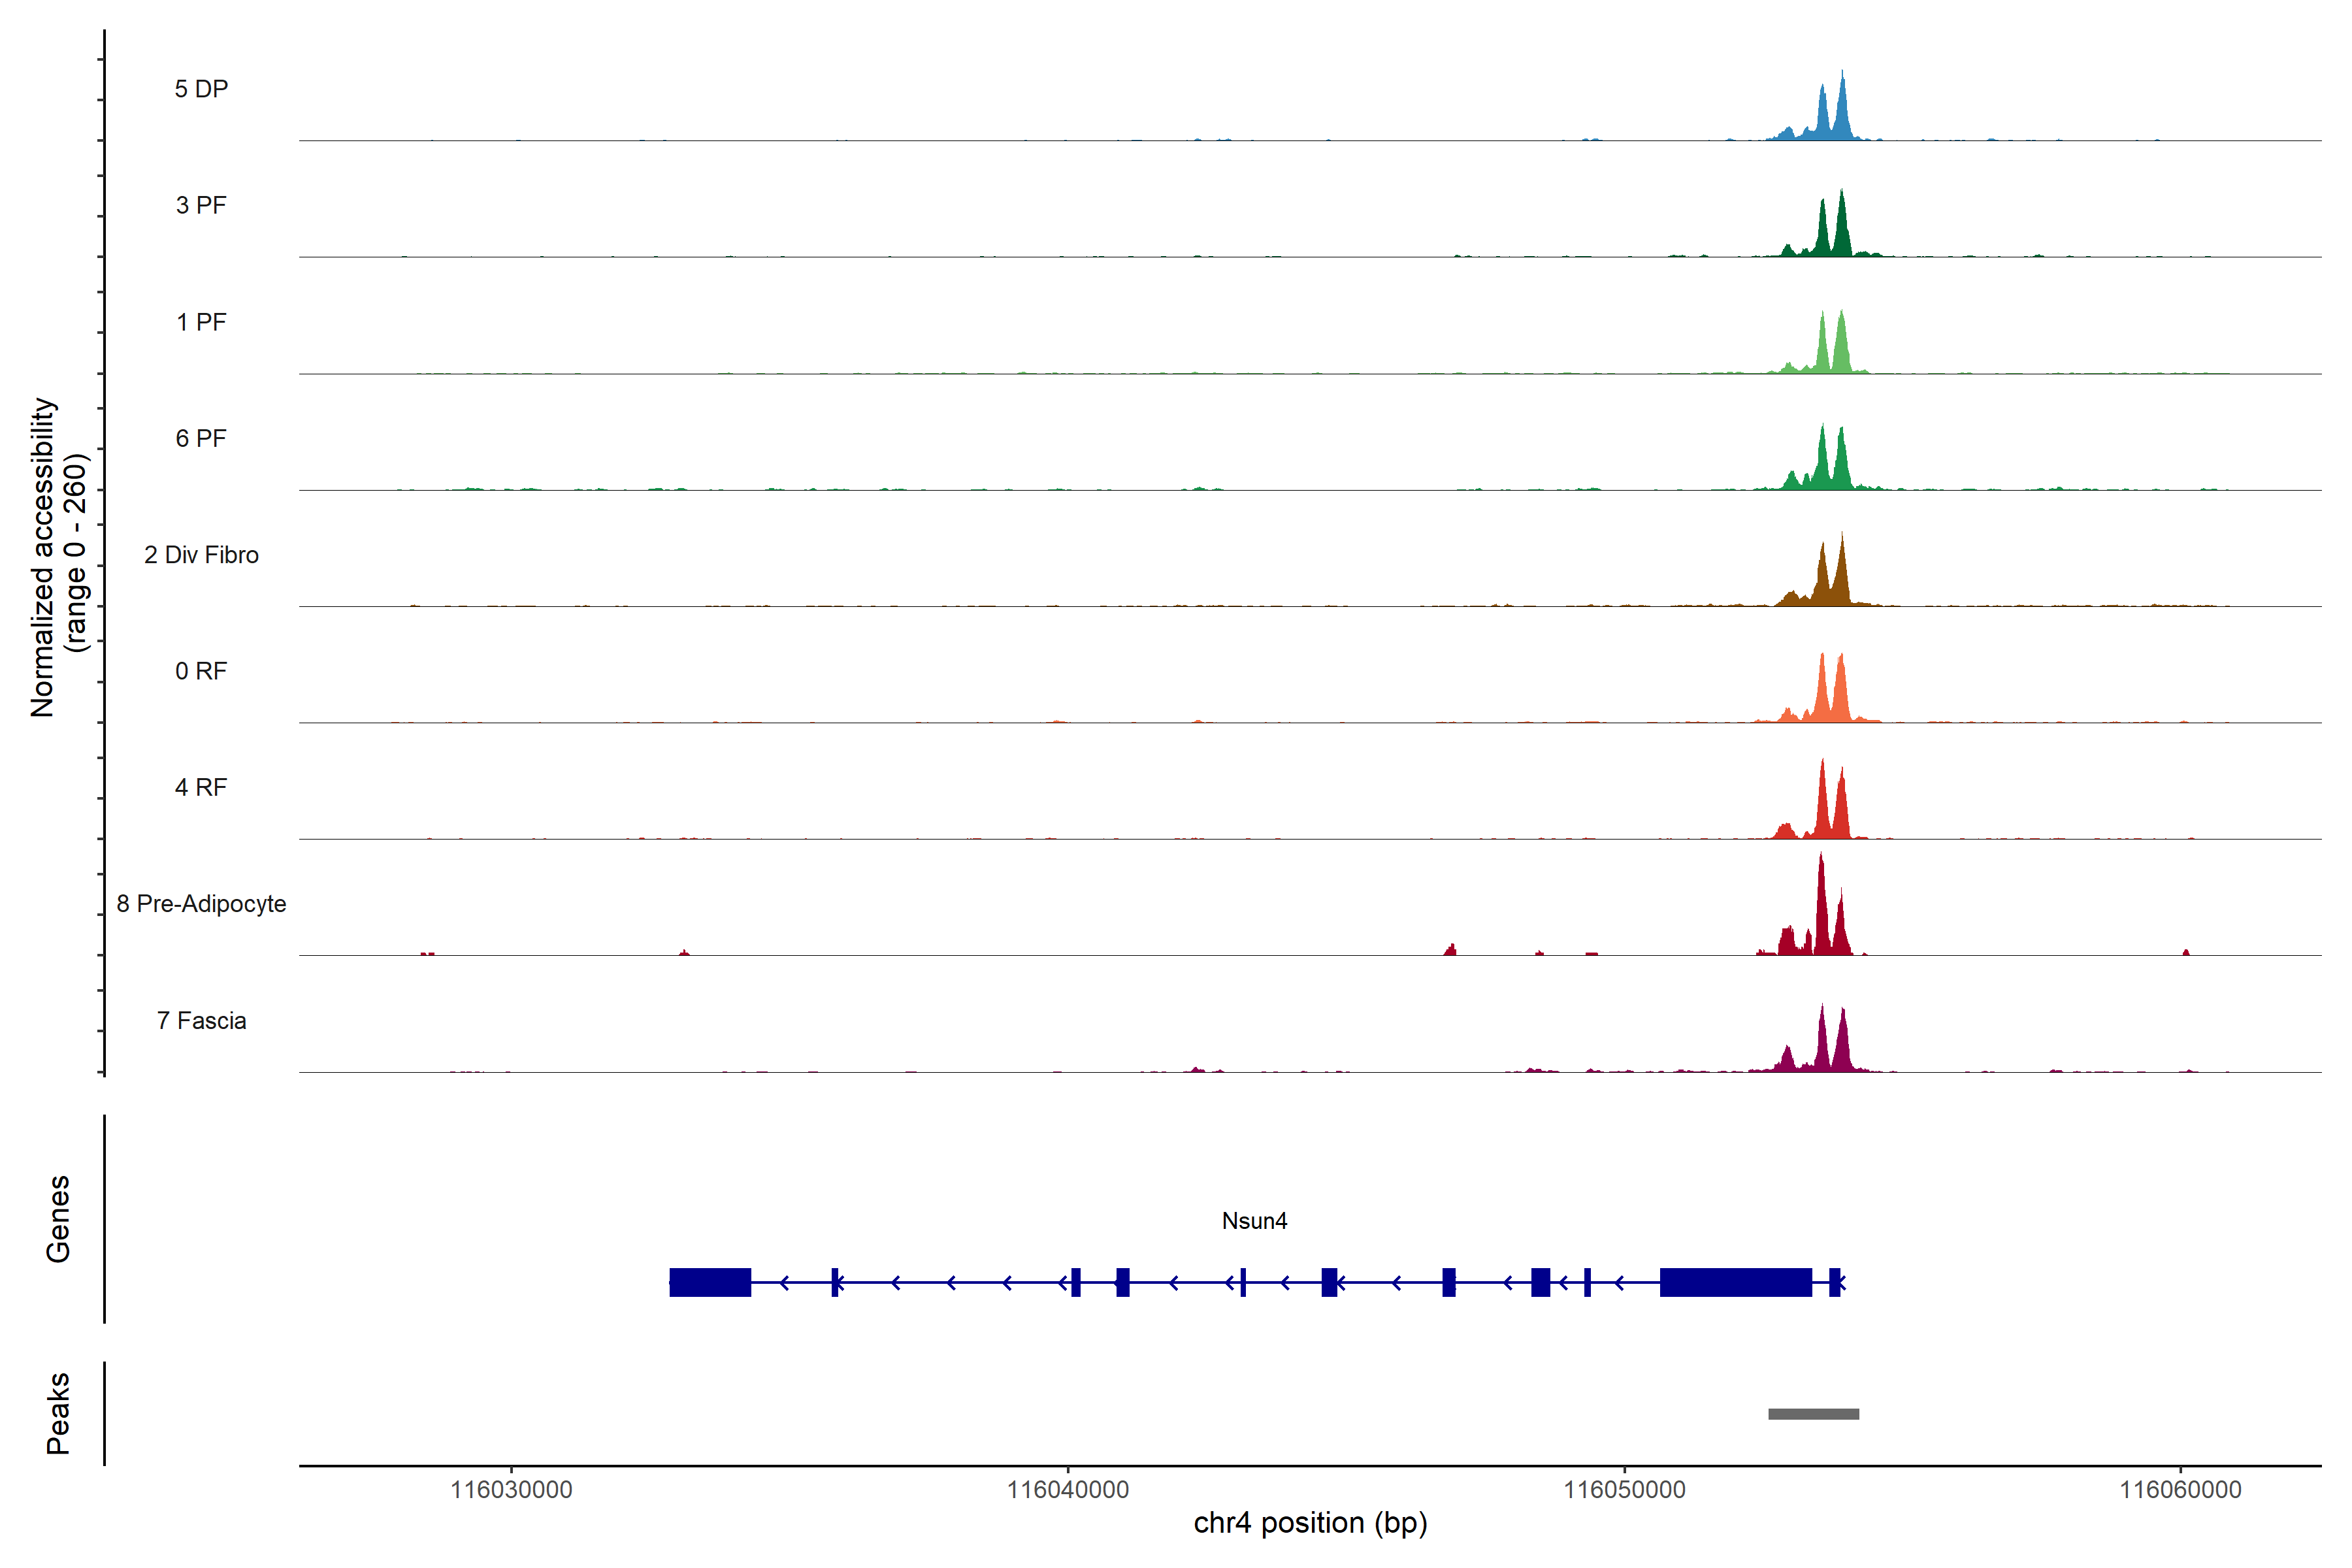
Task: Click the 6 PF track label
Action: point(201,438)
